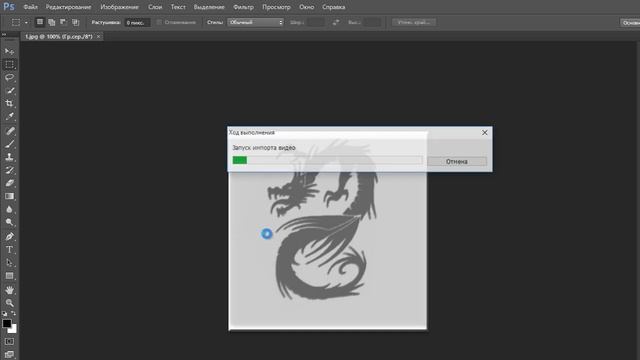Select the Gradient tool
The width and height of the screenshot is (640, 360).
9,196
